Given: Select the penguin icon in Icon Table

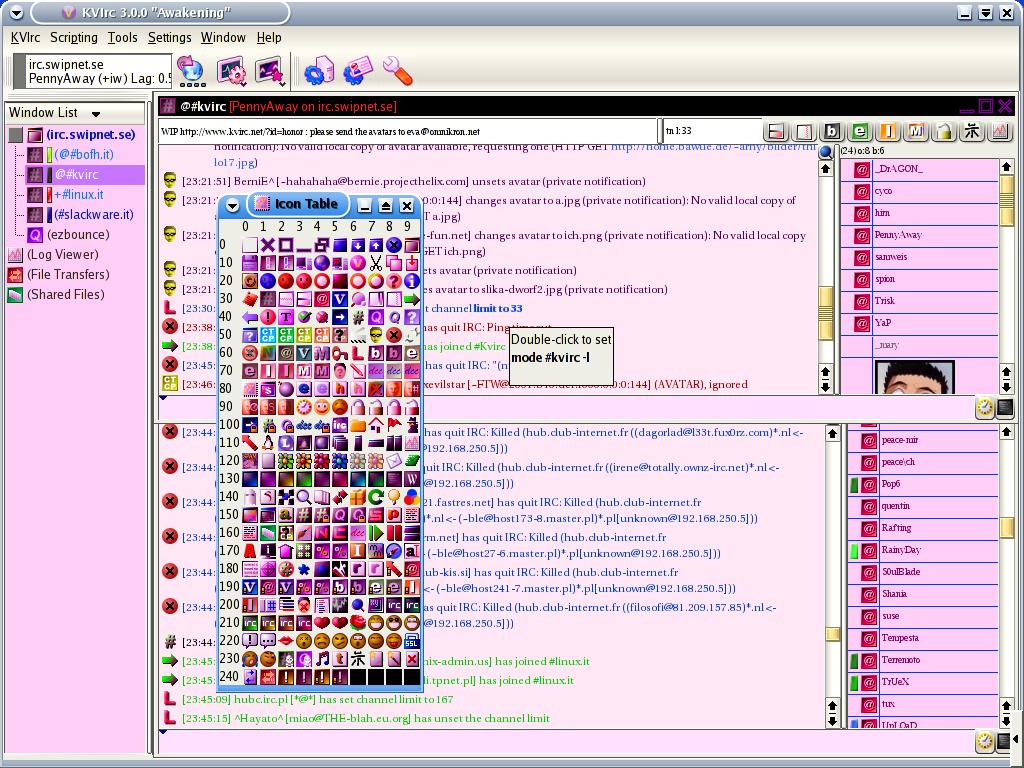Looking at the screenshot, I should point(268,443).
